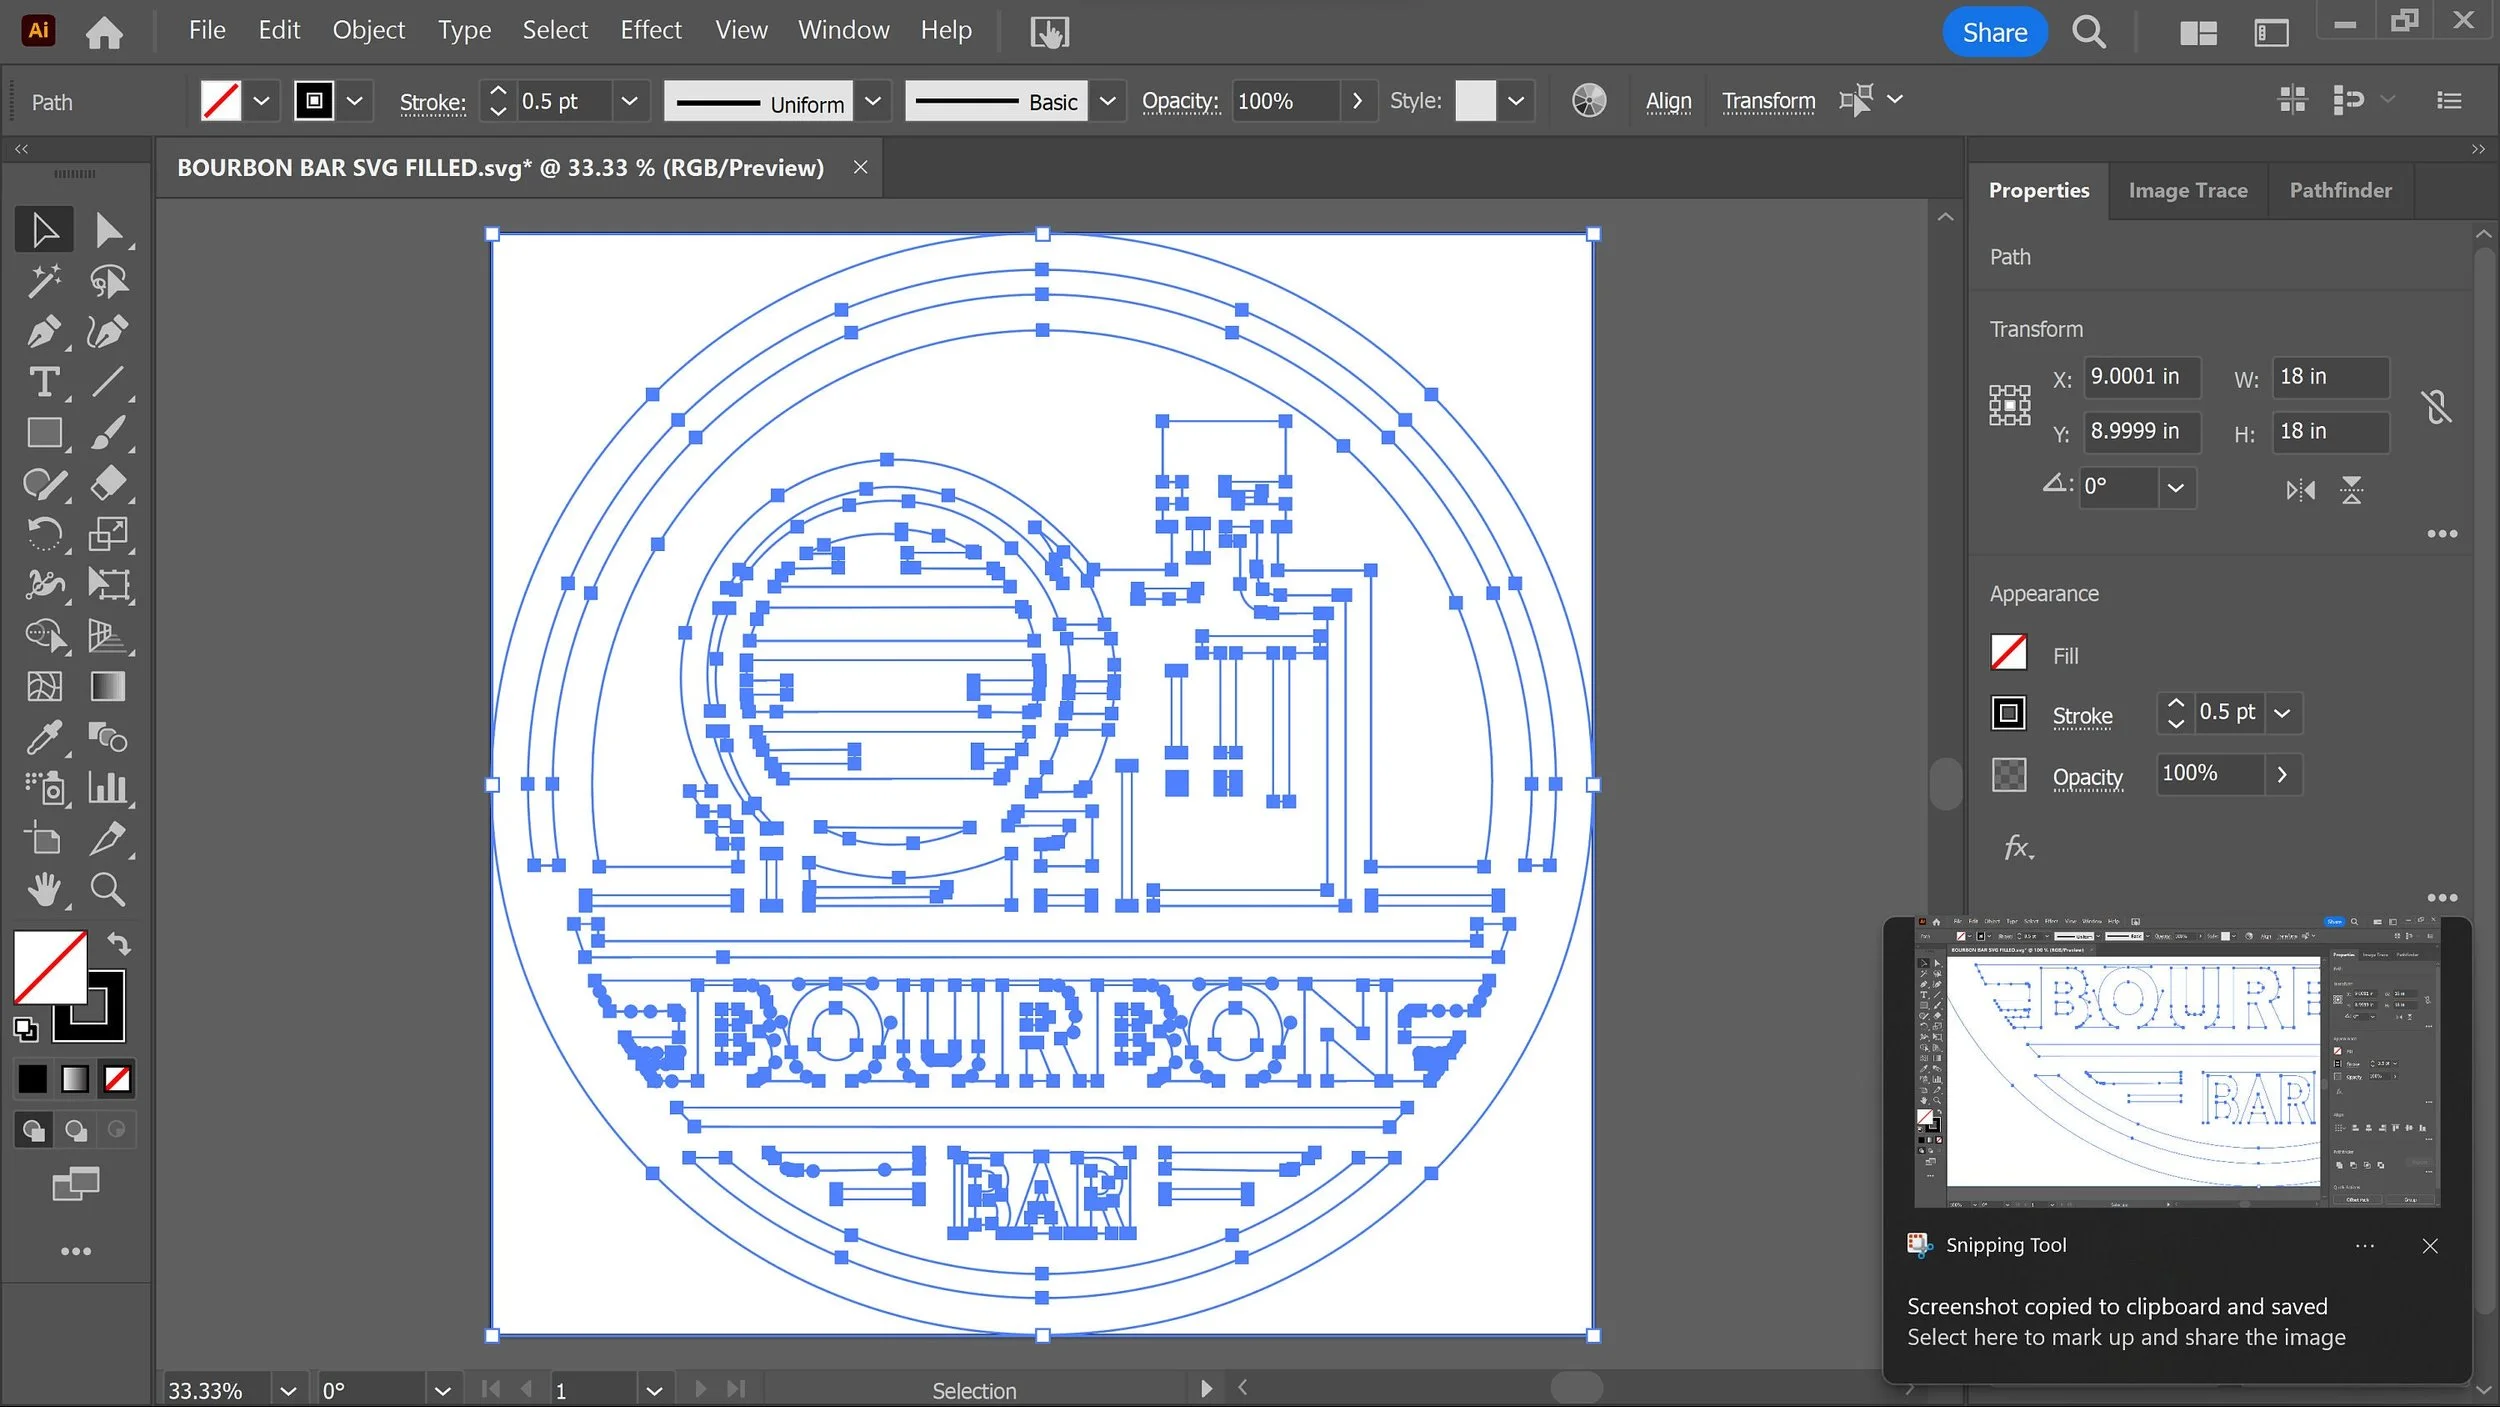Screen dimensions: 2500x1407
Task: Toggle constrain width and height proportions
Action: click(x=2436, y=406)
